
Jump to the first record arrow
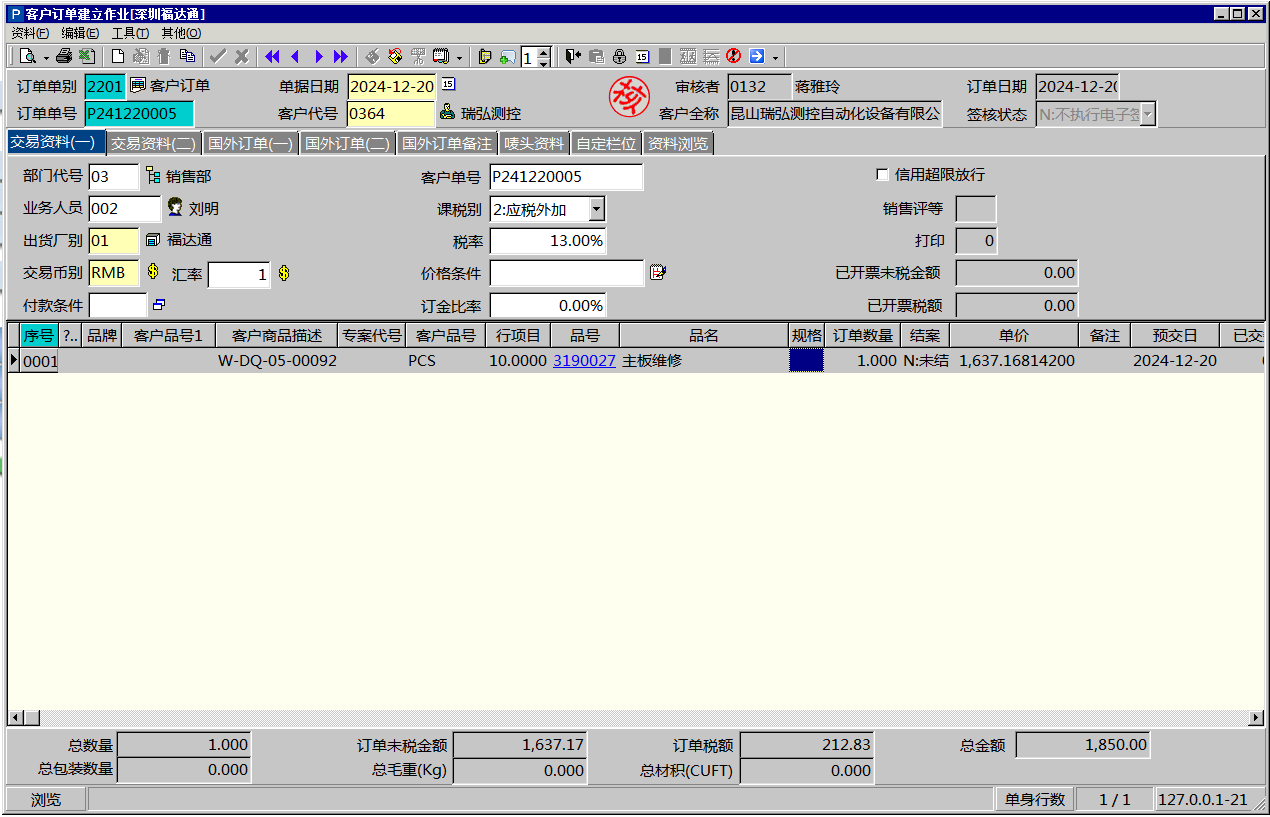pos(272,56)
